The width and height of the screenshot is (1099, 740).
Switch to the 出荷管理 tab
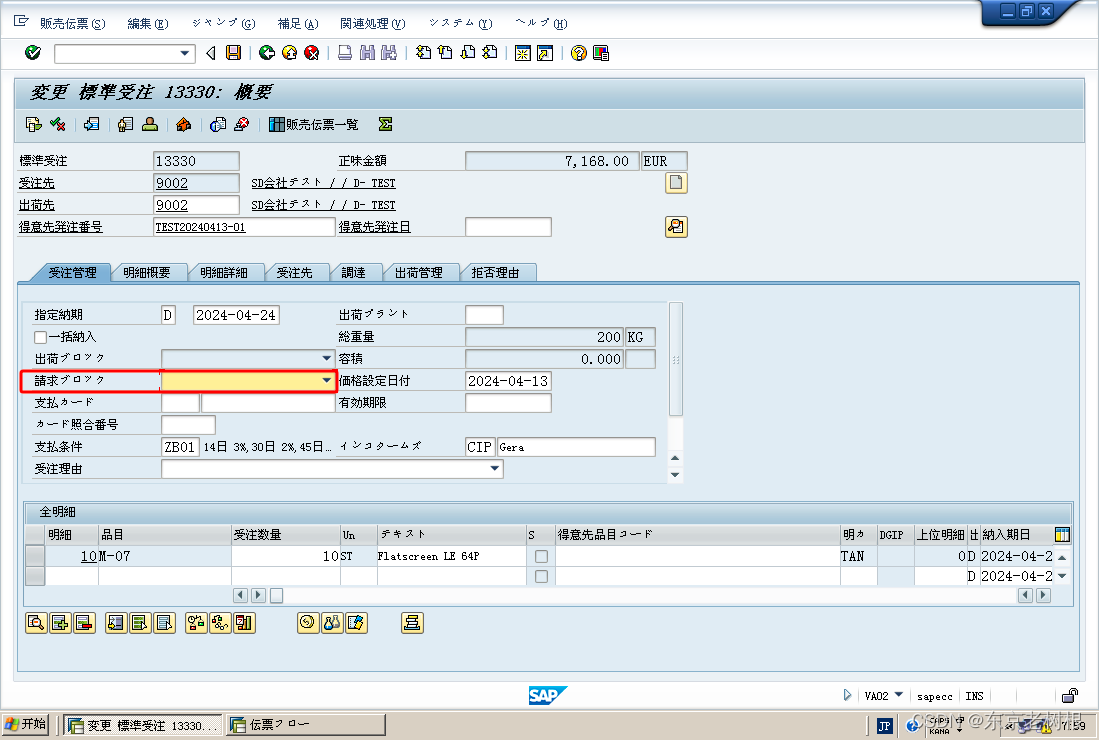[418, 273]
